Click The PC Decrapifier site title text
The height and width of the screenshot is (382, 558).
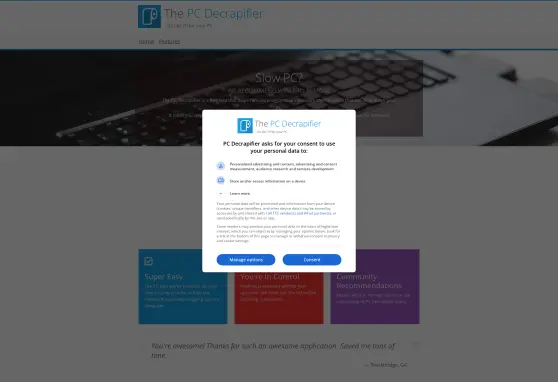pos(214,14)
